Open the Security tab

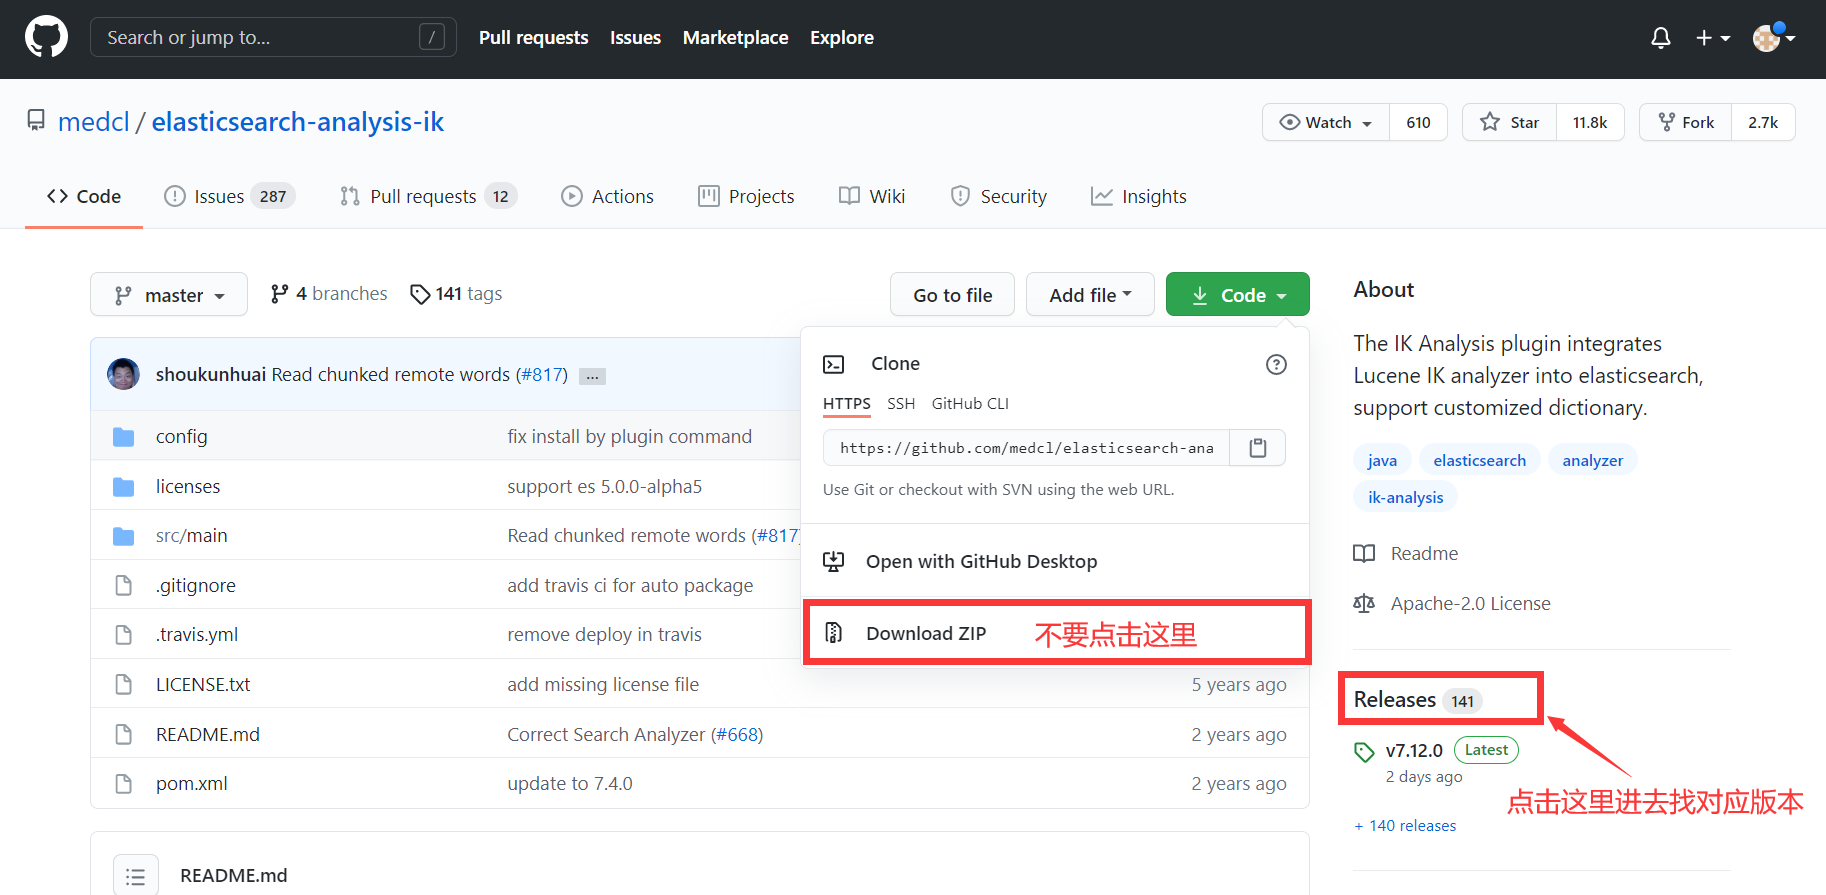[x=998, y=196]
